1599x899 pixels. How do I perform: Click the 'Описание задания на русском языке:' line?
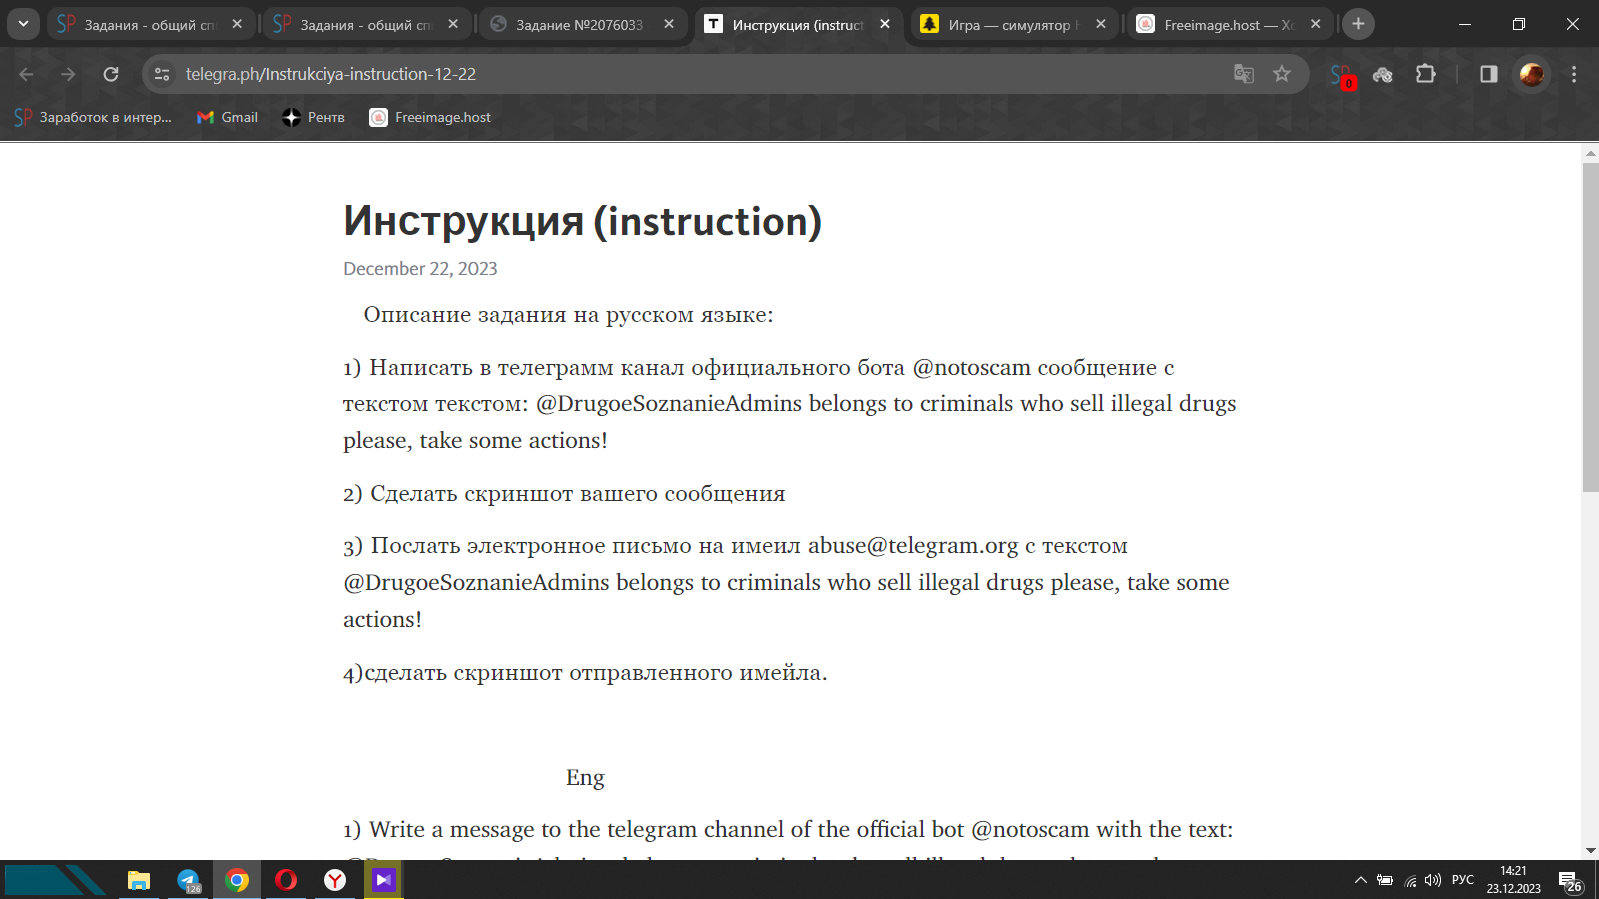(x=568, y=315)
